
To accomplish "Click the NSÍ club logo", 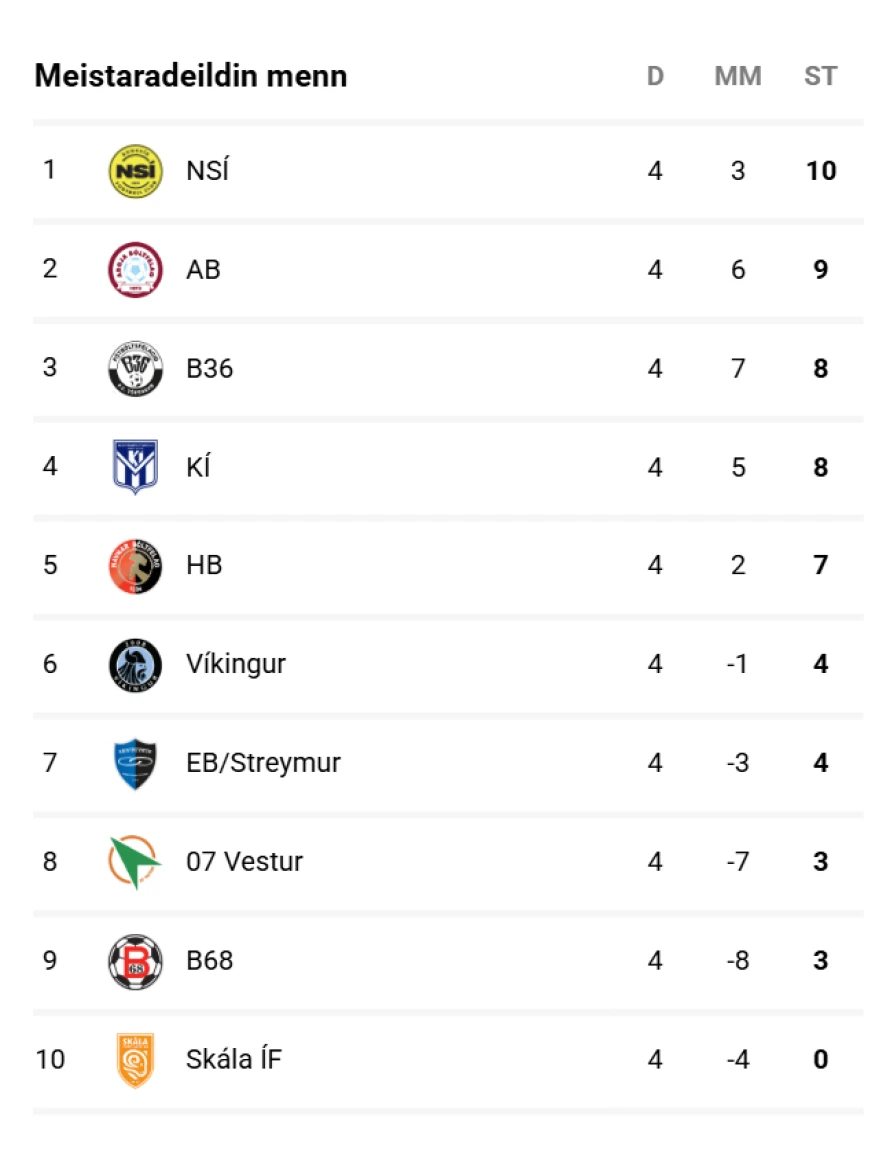I will (135, 171).
